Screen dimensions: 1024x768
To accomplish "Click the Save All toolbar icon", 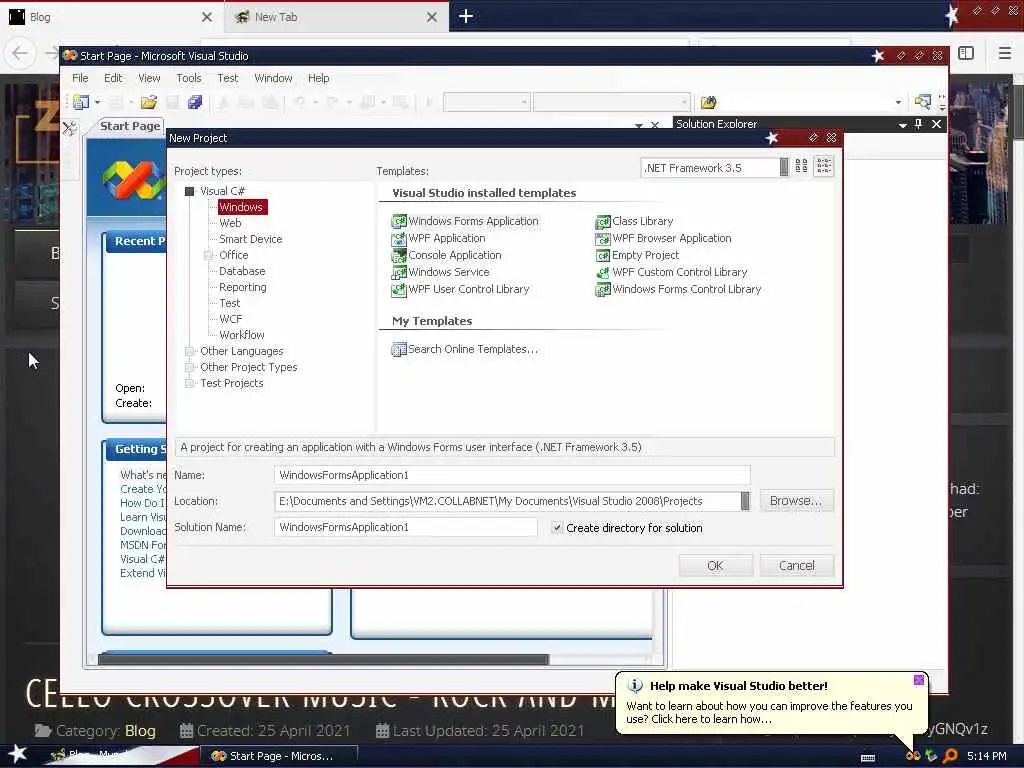I will [x=195, y=102].
